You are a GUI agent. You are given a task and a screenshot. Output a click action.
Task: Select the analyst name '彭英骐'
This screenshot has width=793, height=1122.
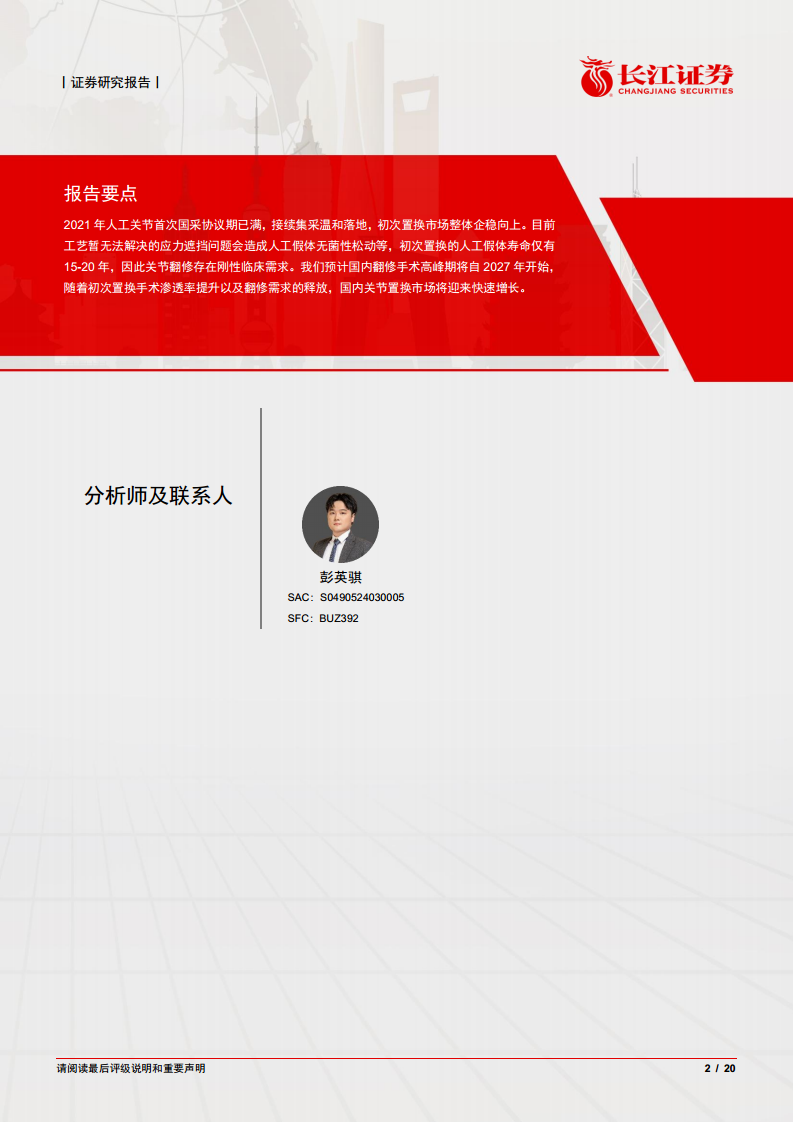[341, 577]
